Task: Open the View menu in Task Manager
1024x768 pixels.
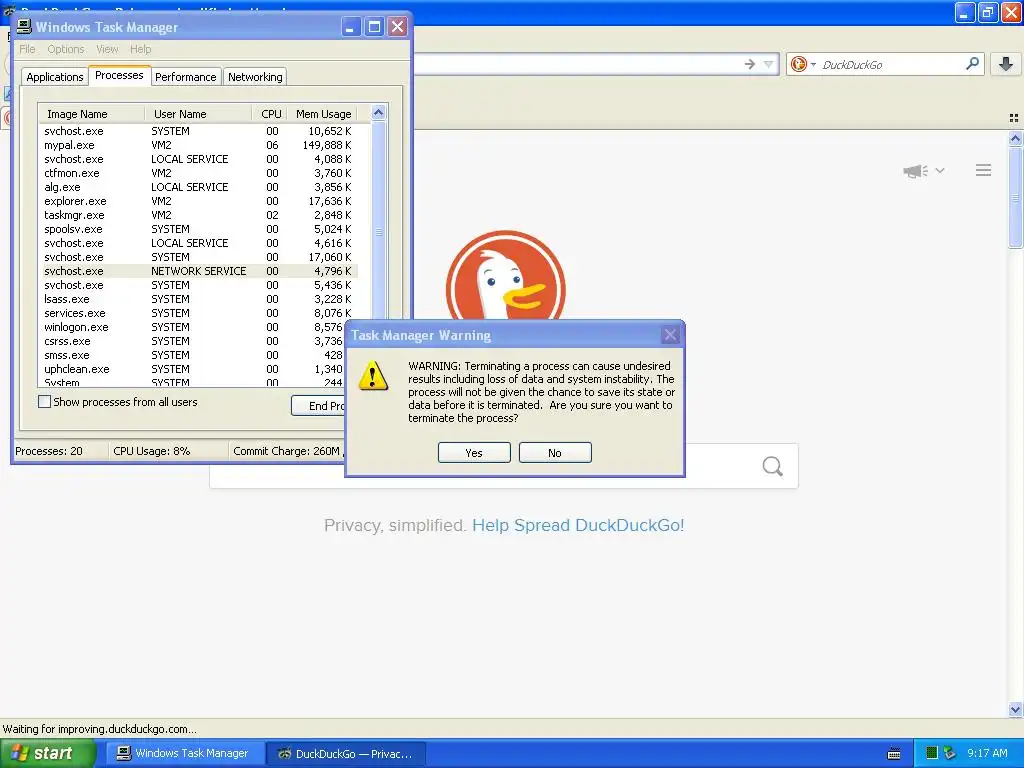Action: point(107,49)
